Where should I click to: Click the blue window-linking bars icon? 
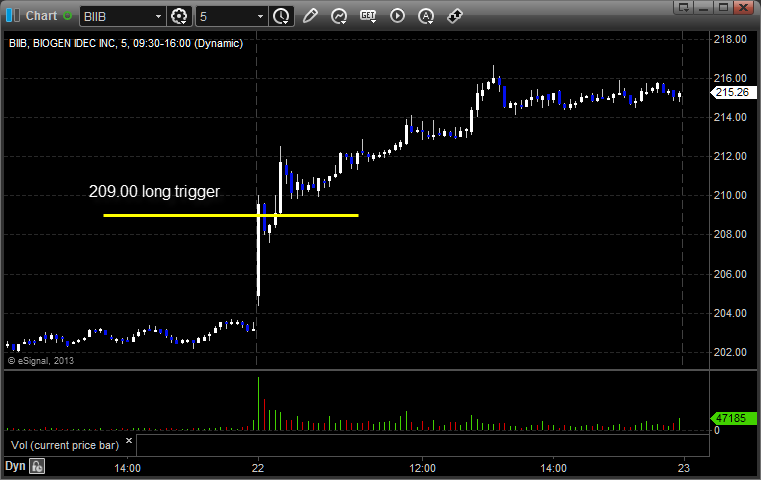tap(13, 16)
